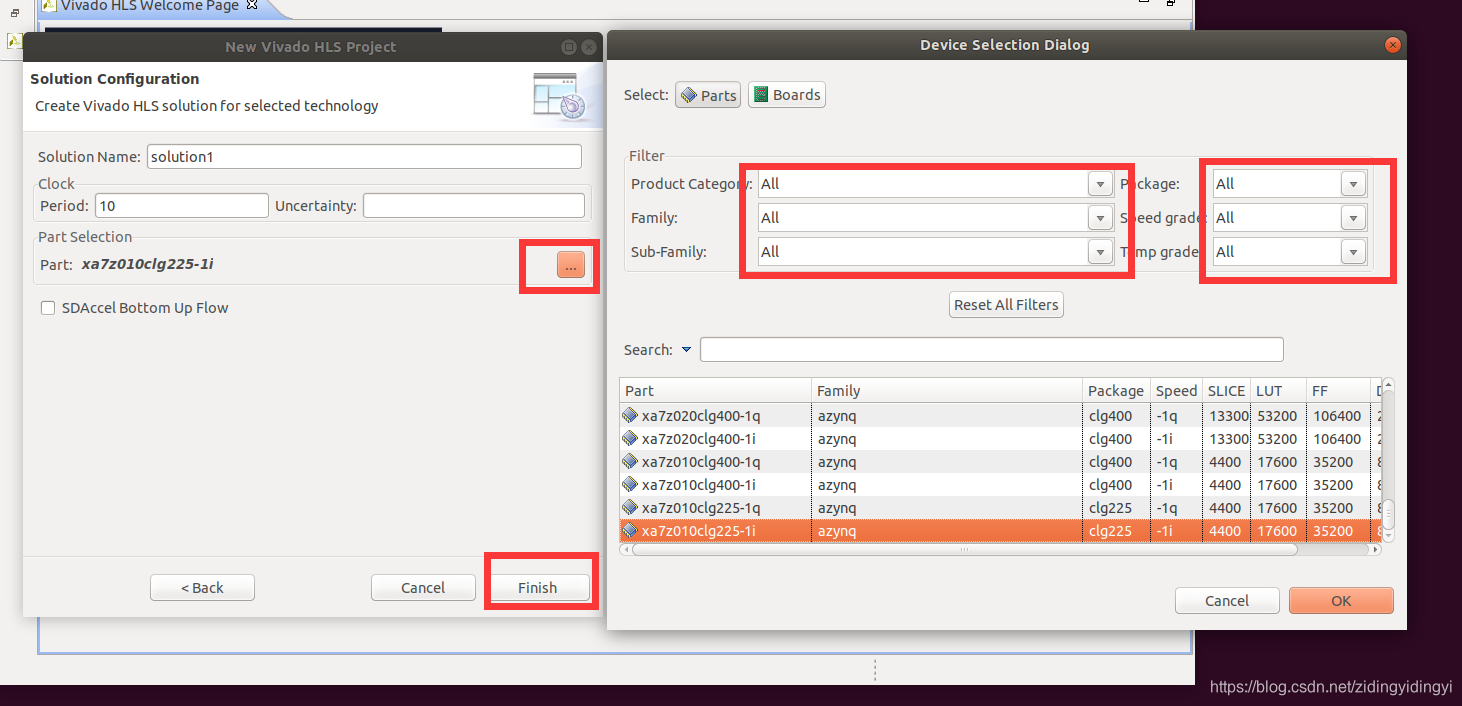Select part row xa7z020clg400-1i
Image resolution: width=1462 pixels, height=706 pixels.
(1000, 439)
